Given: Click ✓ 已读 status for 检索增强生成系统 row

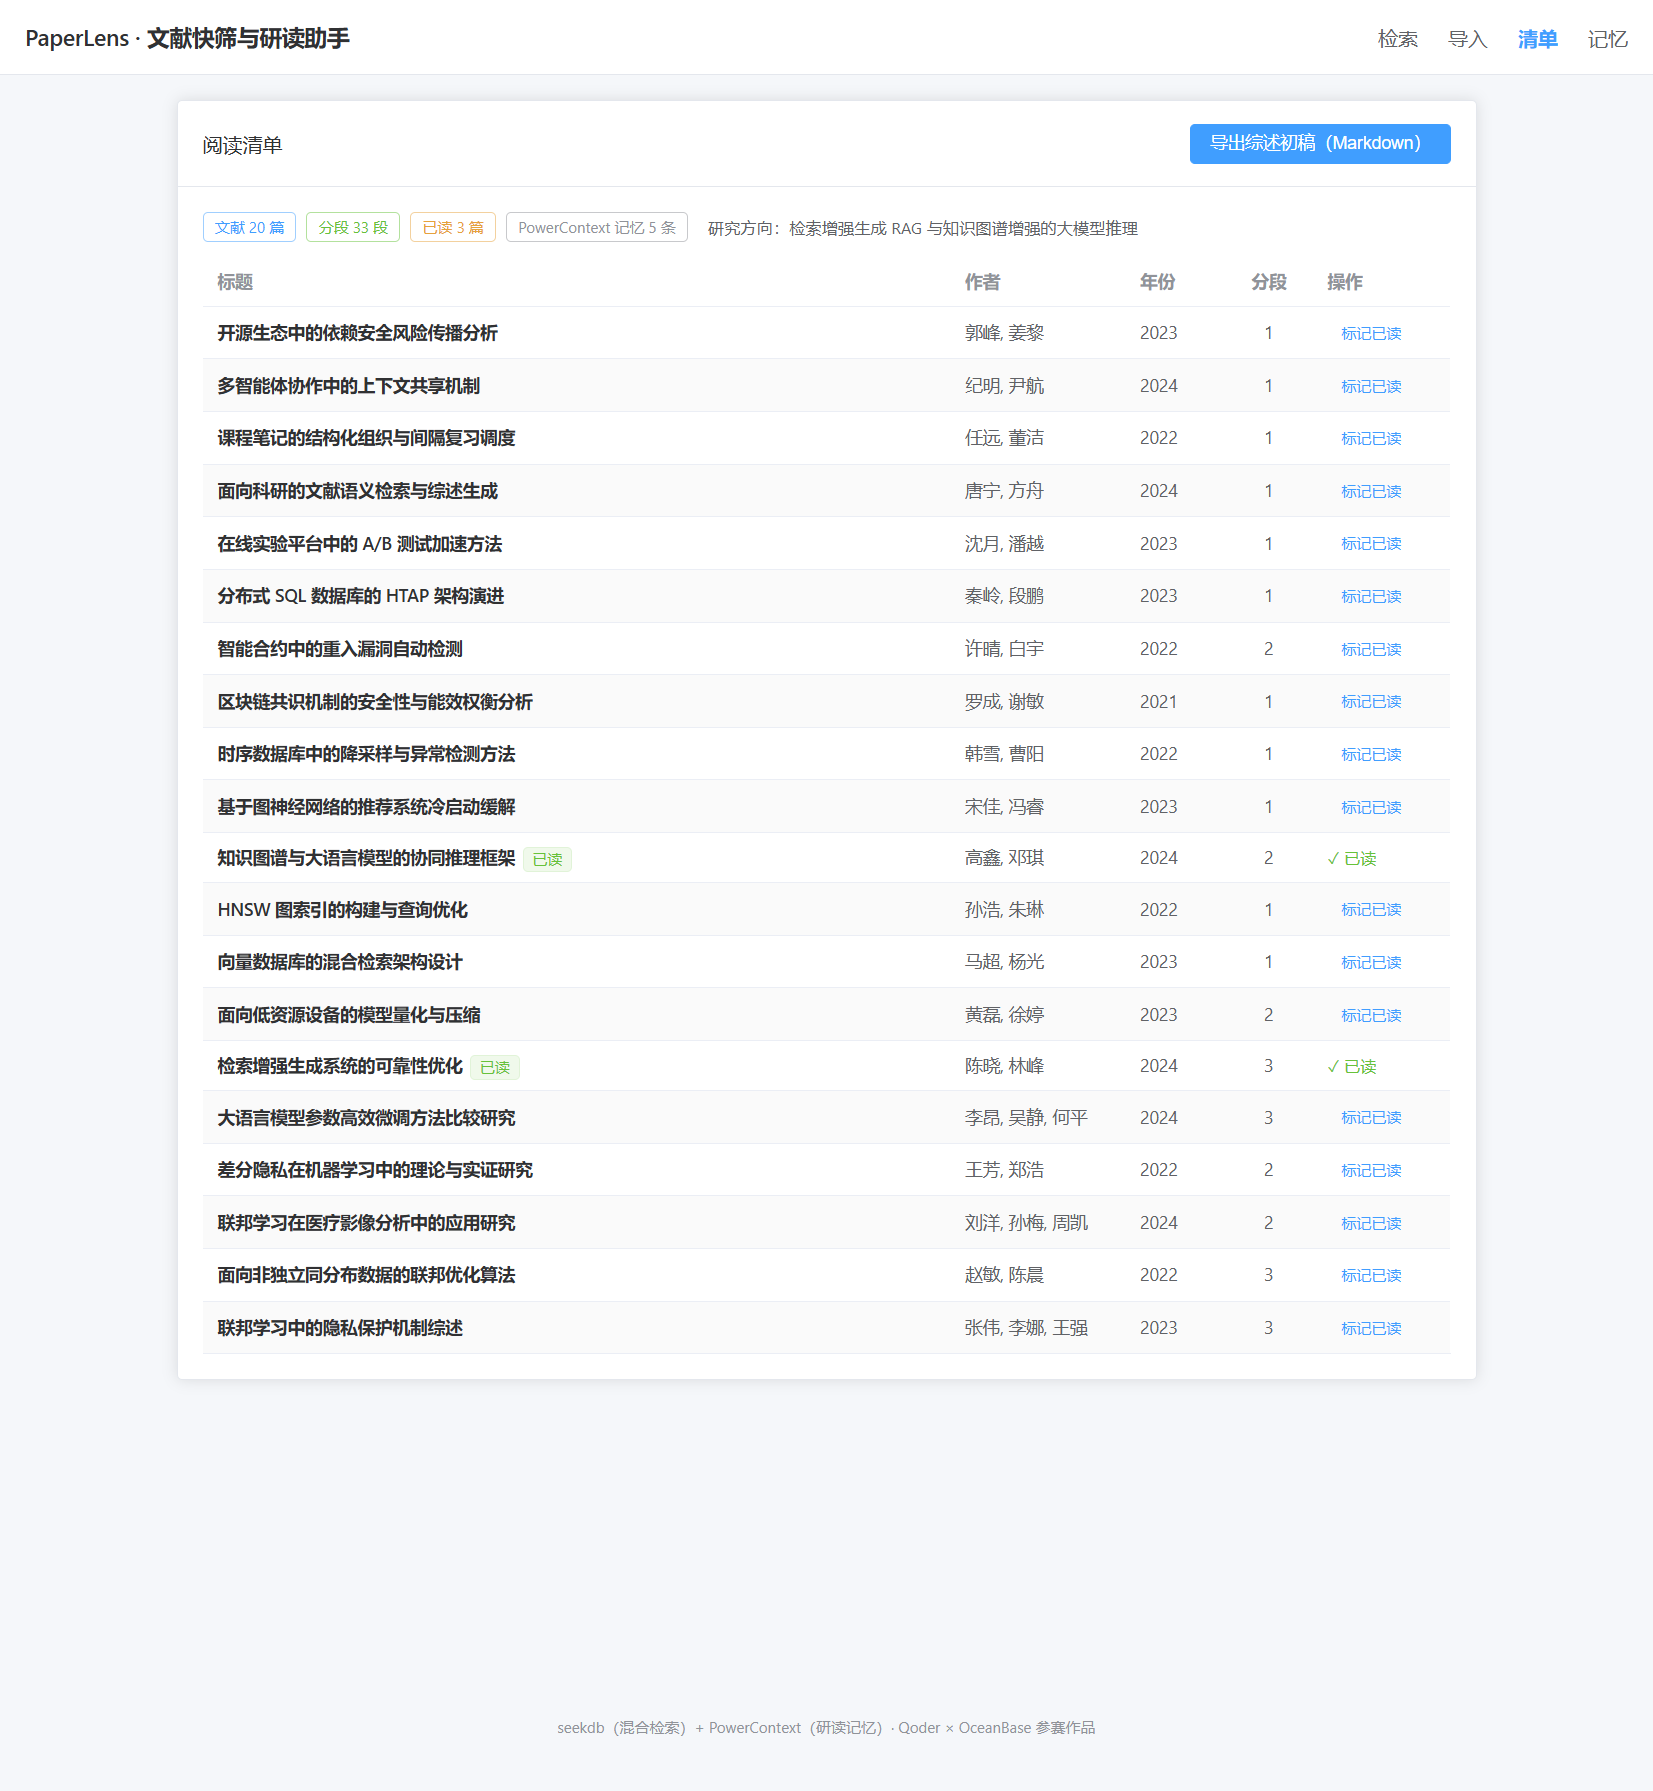Looking at the screenshot, I should [1351, 1066].
